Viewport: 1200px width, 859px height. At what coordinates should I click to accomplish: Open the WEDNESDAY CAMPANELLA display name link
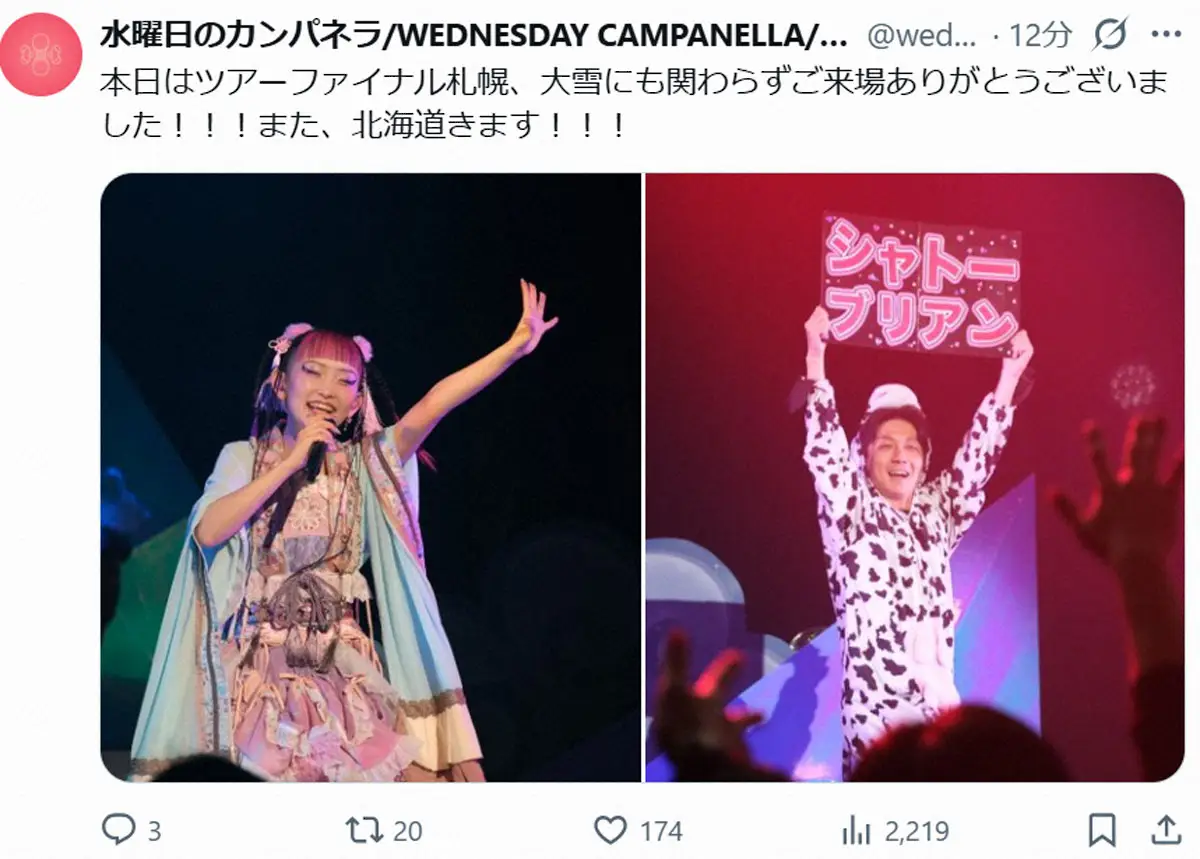pos(475,36)
